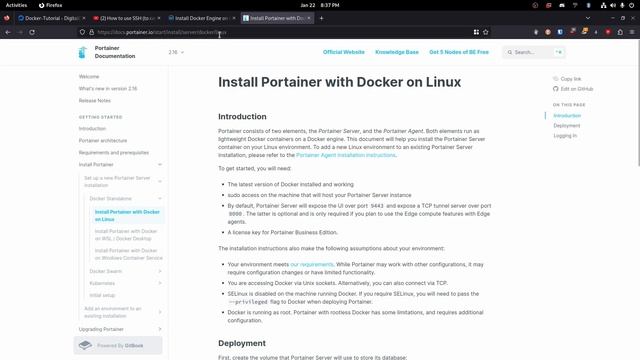
Task: Click the volume speaker icon in top bar
Action: tap(613, 5)
